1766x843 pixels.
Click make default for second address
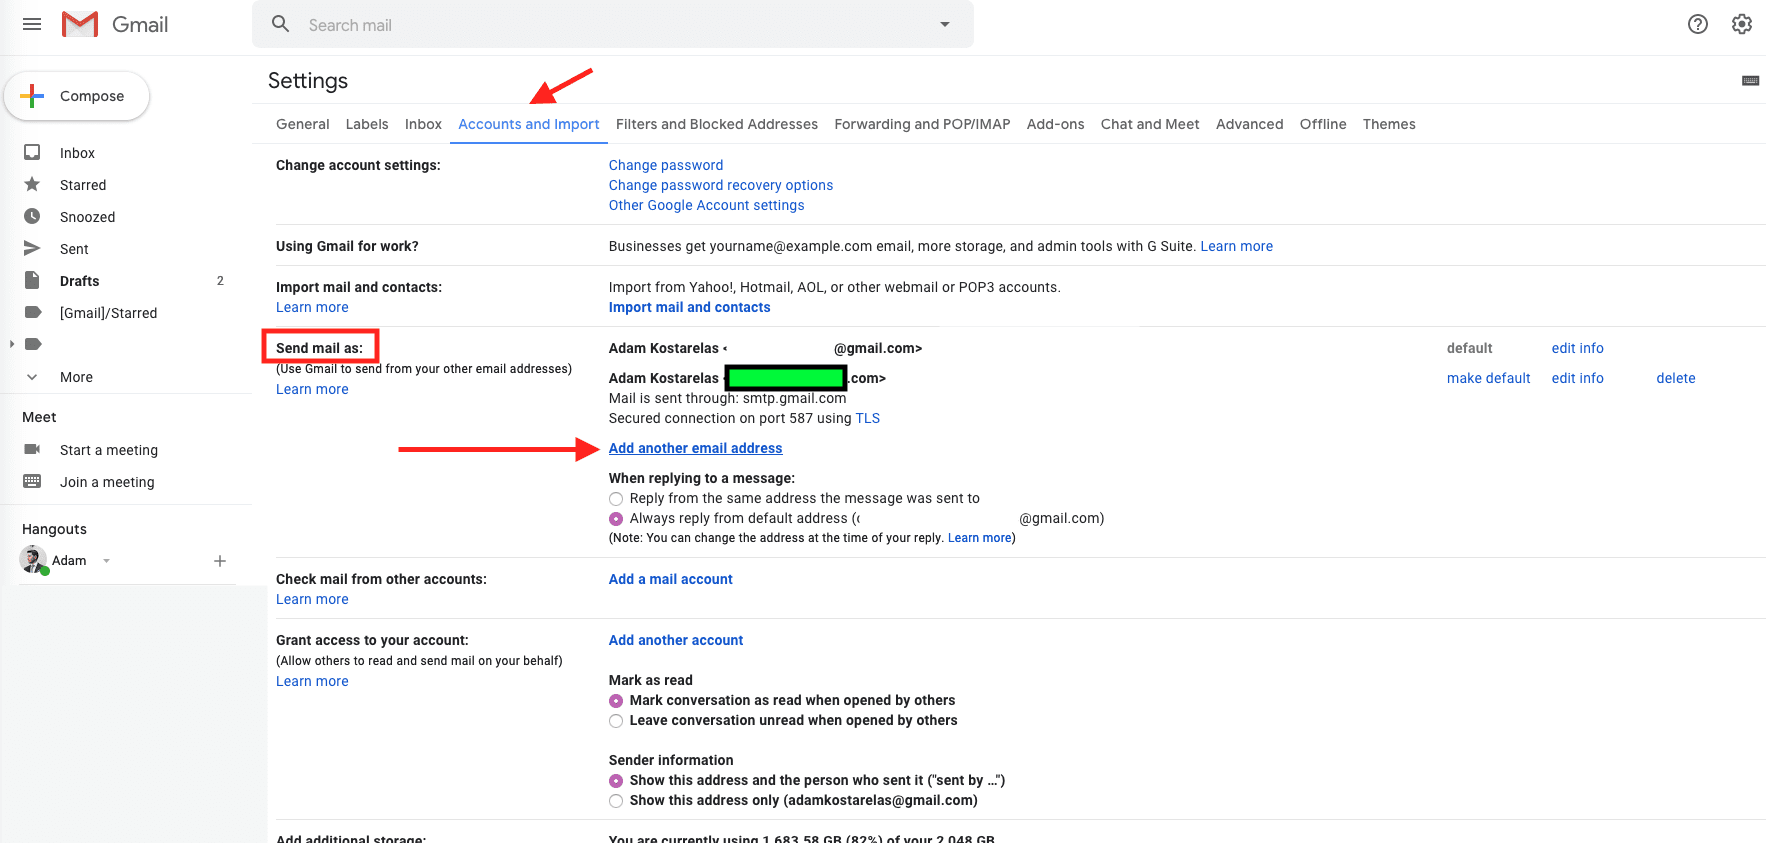[1488, 378]
